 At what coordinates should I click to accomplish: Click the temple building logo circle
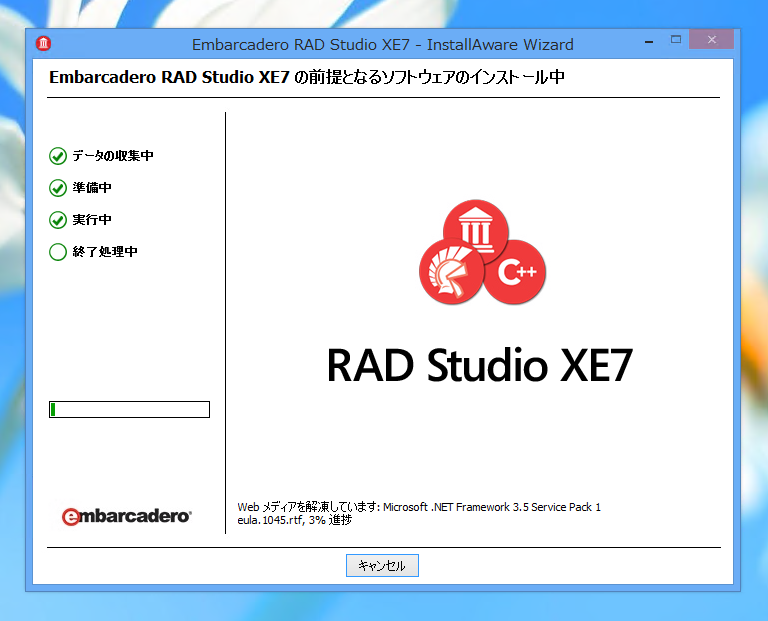click(x=476, y=231)
